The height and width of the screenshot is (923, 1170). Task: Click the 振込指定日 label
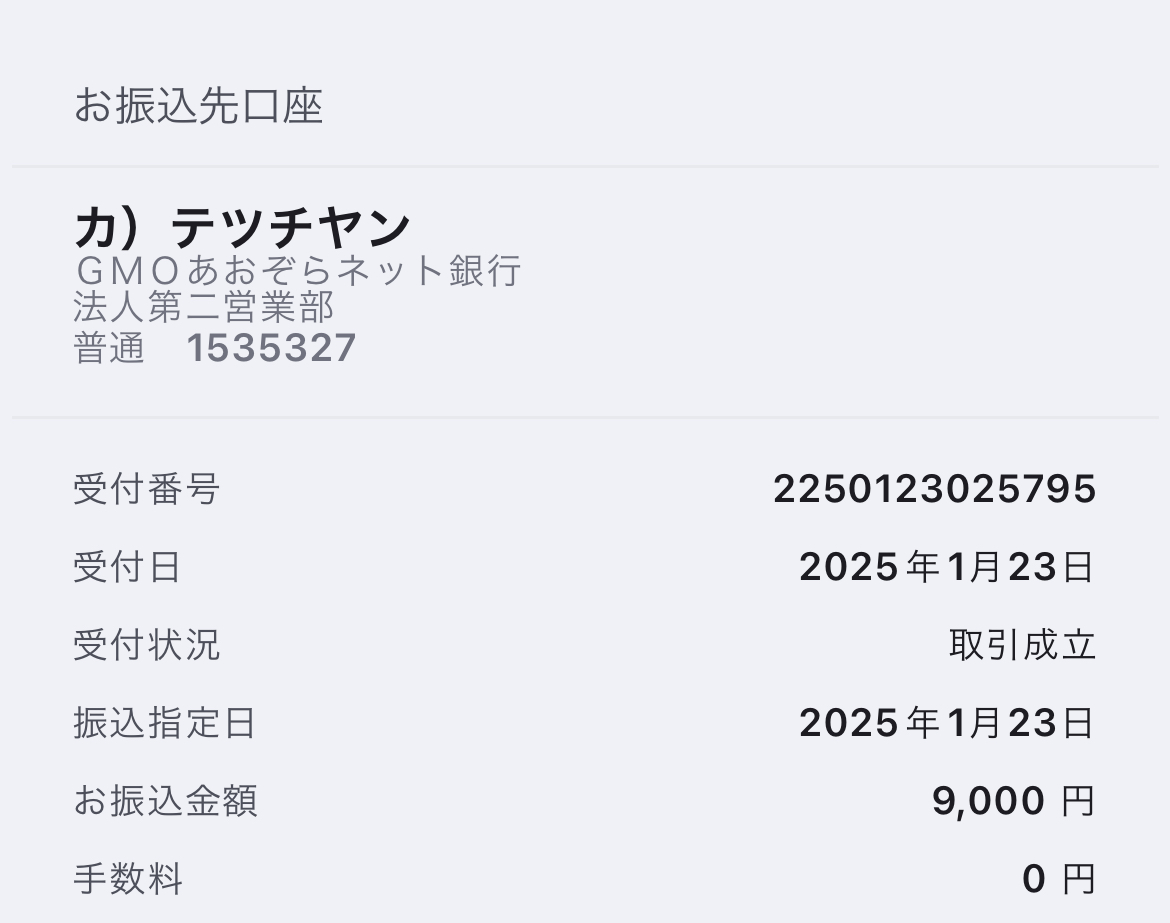pos(165,723)
